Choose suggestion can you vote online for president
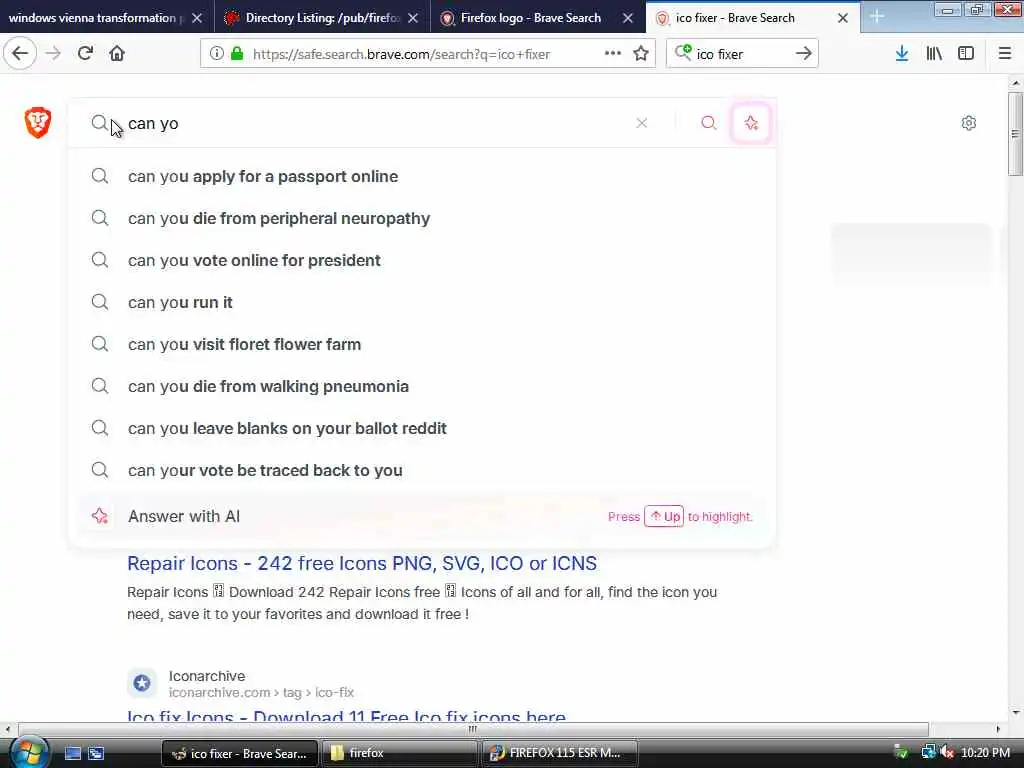 tap(422, 260)
